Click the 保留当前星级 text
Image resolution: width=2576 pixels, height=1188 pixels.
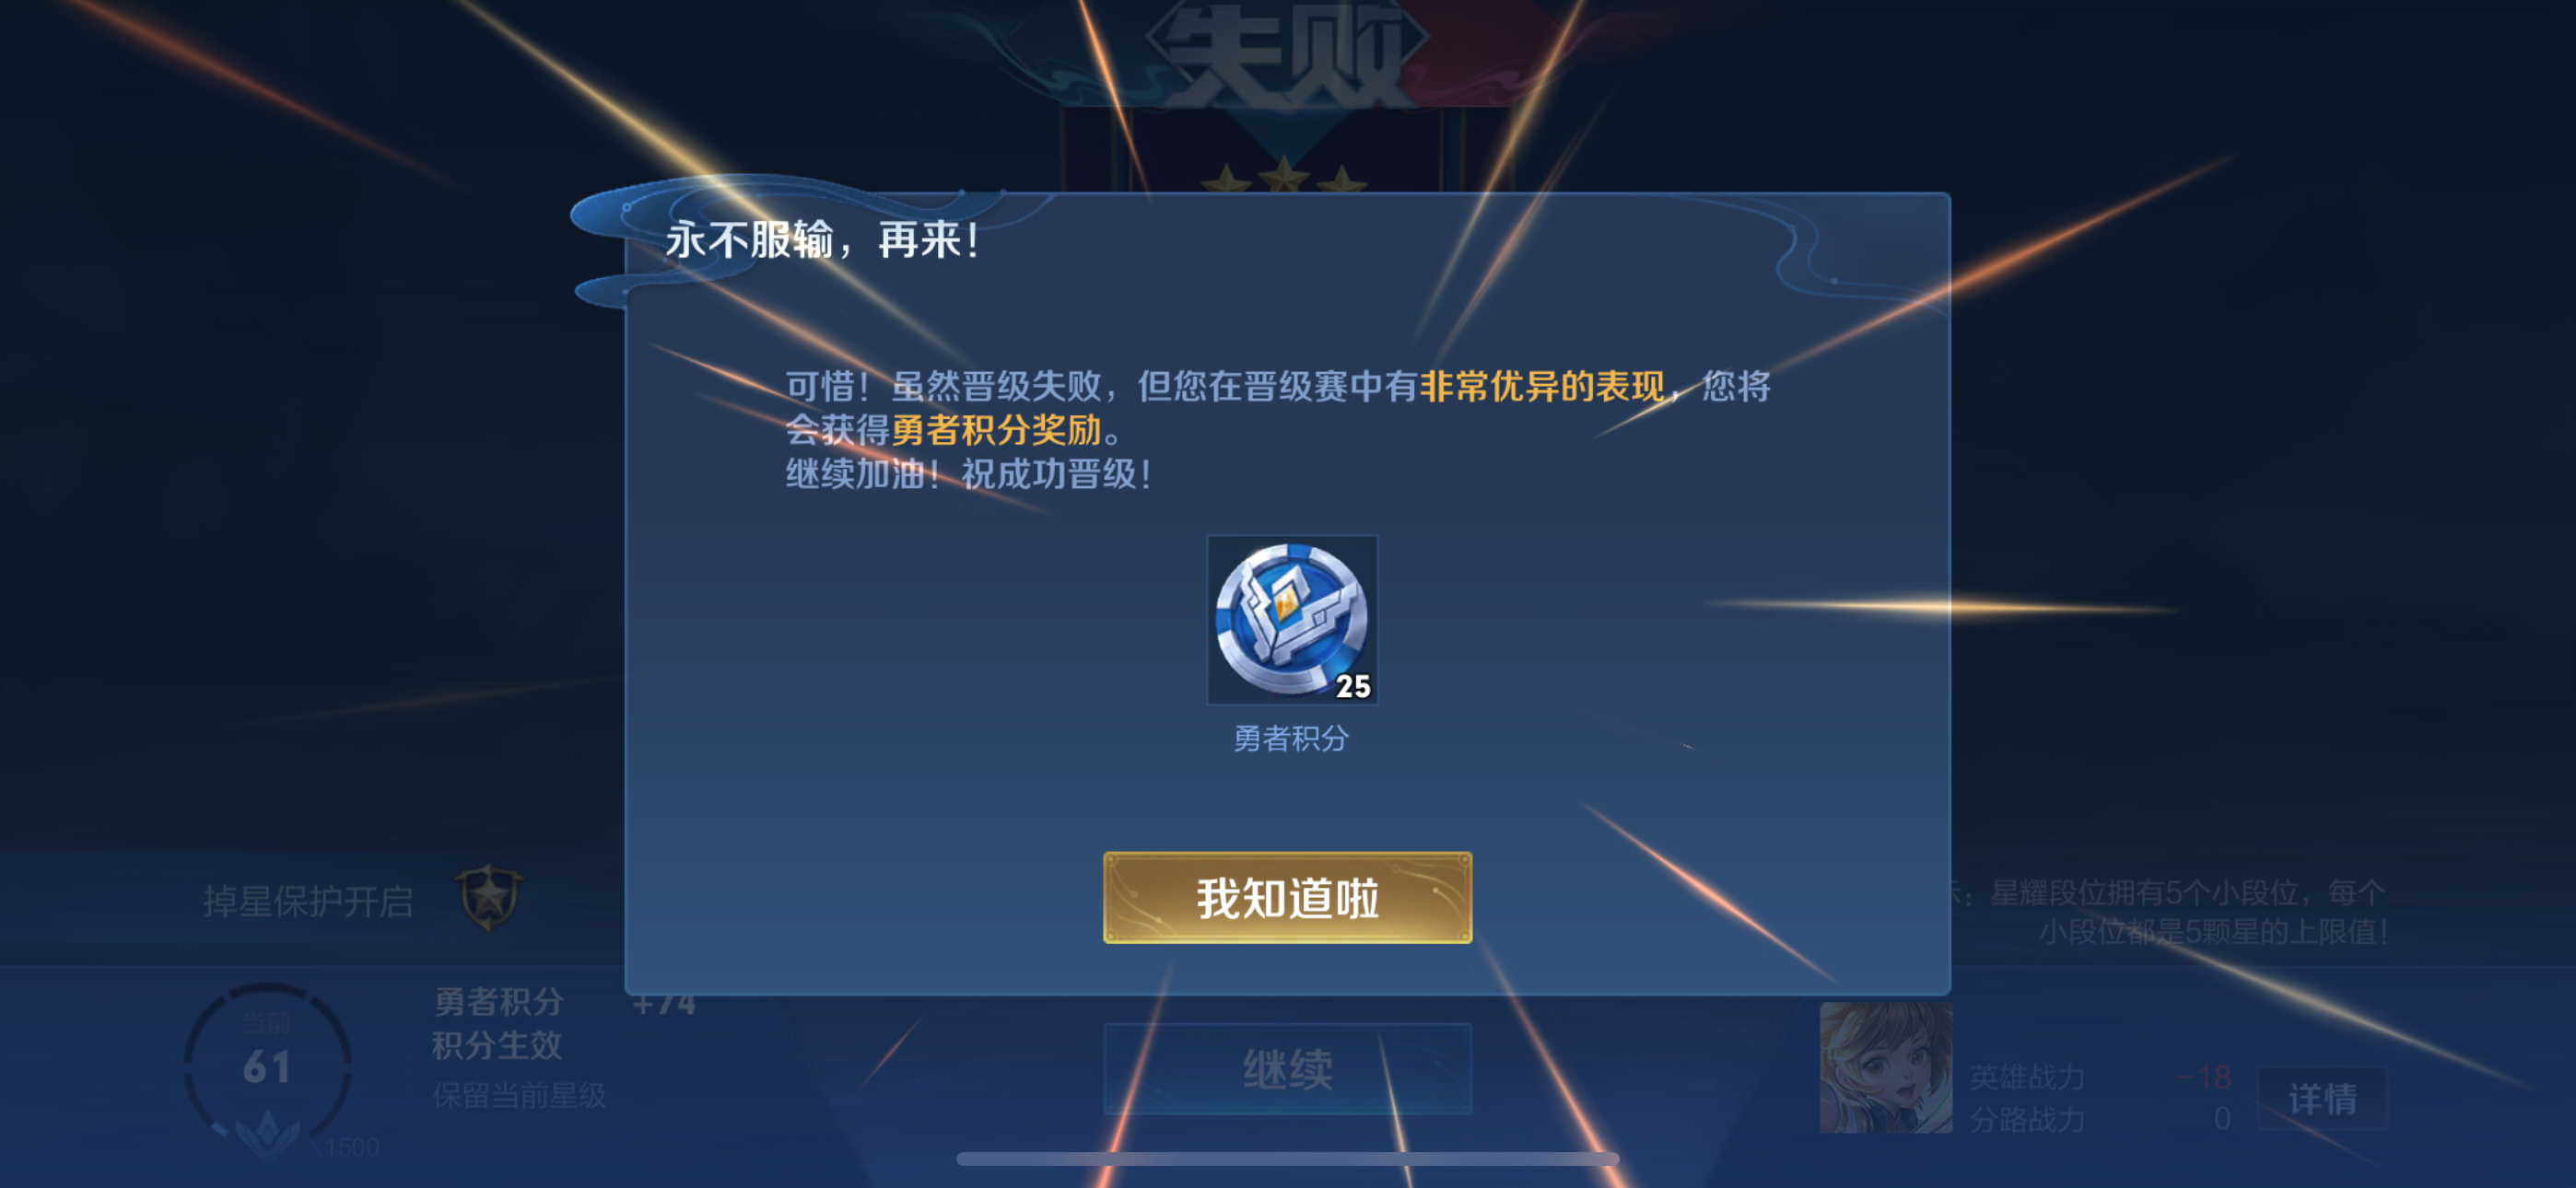[x=519, y=1095]
